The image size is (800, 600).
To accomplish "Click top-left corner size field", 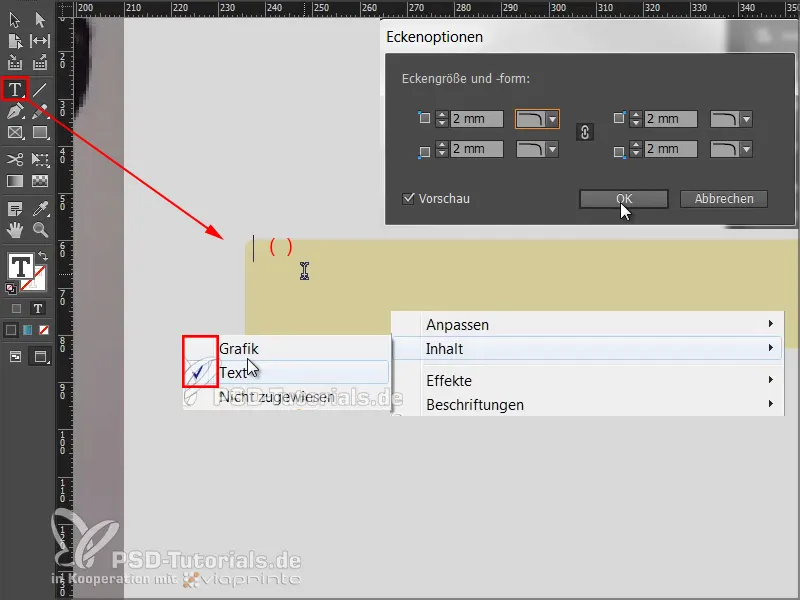I will (x=477, y=119).
